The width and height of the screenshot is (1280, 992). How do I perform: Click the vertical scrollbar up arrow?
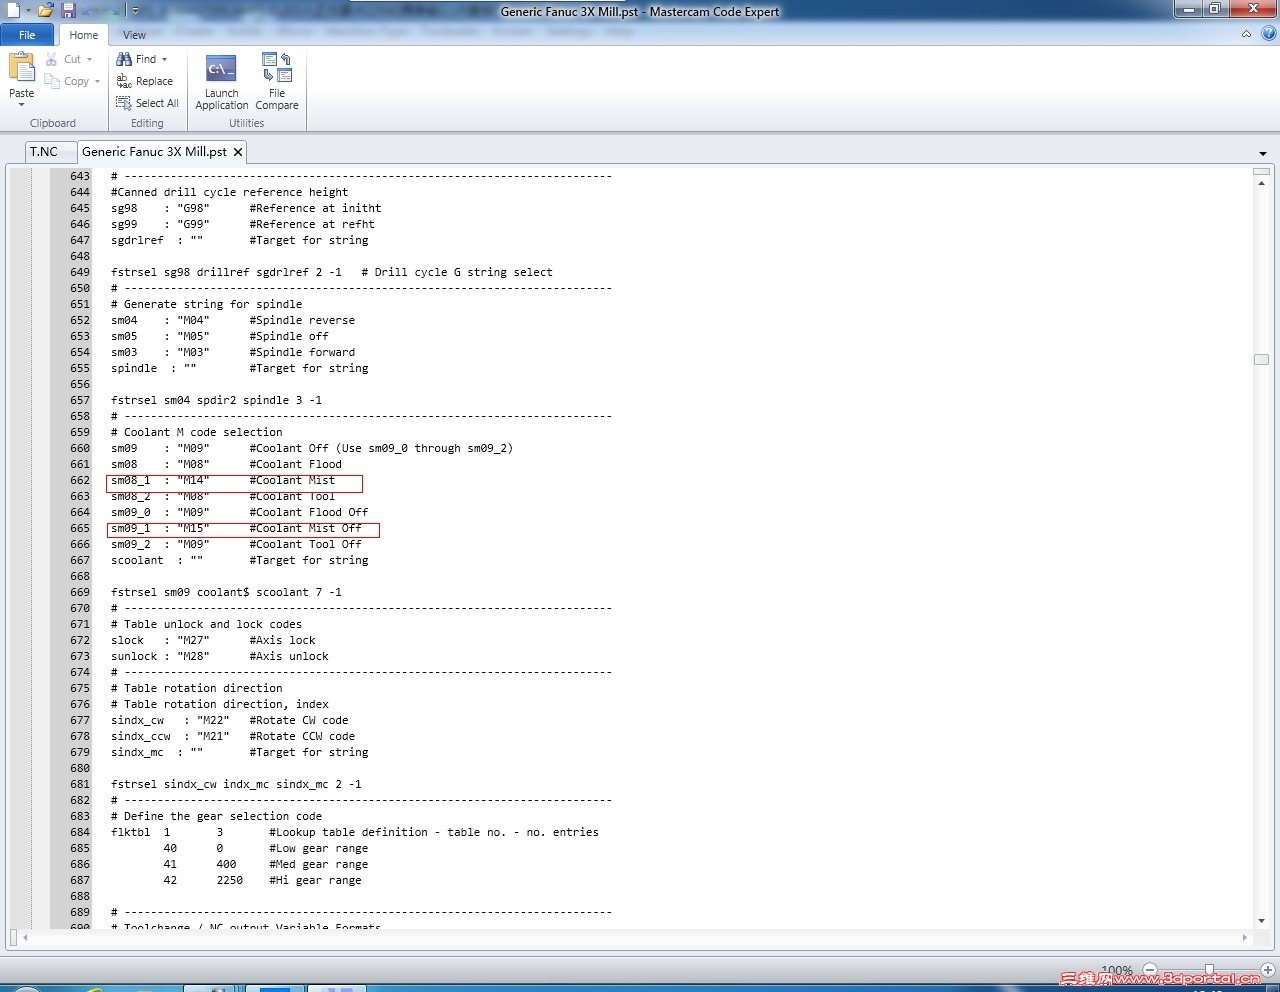click(x=1261, y=184)
